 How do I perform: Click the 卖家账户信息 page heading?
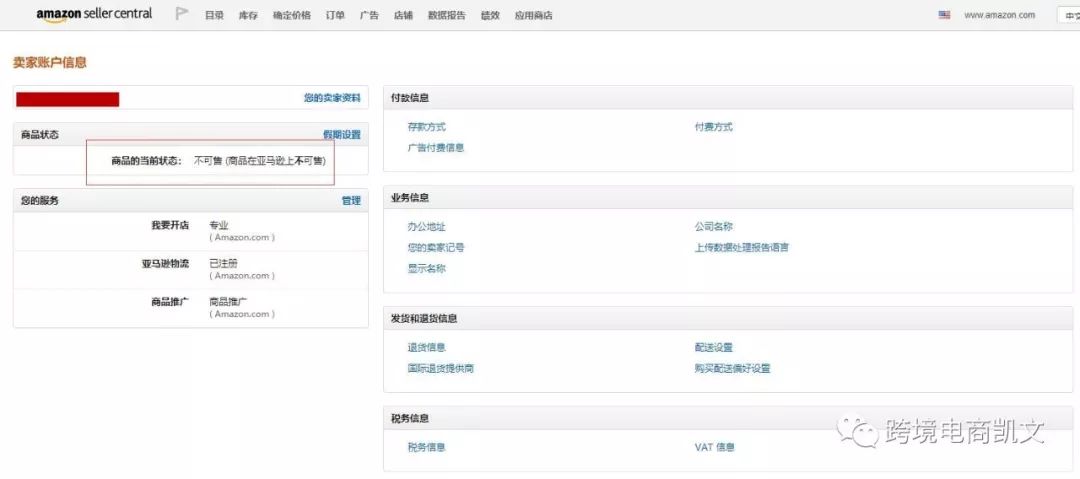[50, 63]
